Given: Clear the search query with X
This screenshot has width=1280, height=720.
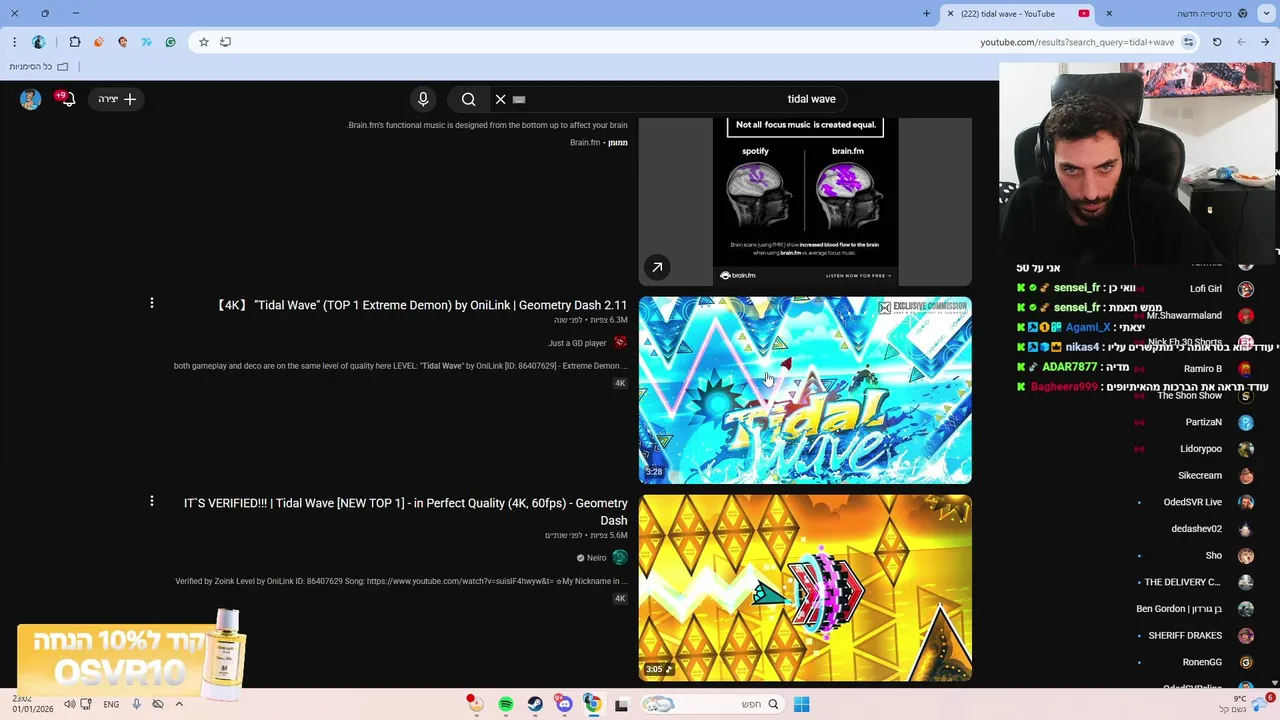Looking at the screenshot, I should pyautogui.click(x=501, y=99).
